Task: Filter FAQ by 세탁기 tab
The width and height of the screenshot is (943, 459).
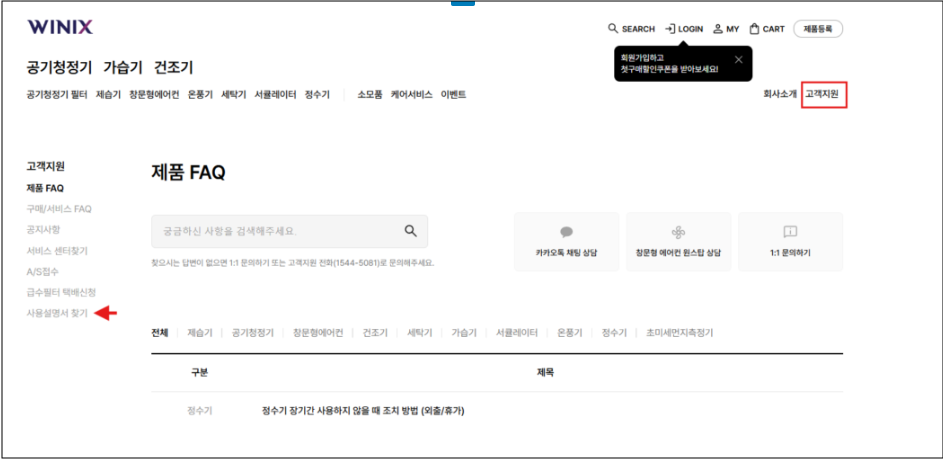Action: click(420, 333)
